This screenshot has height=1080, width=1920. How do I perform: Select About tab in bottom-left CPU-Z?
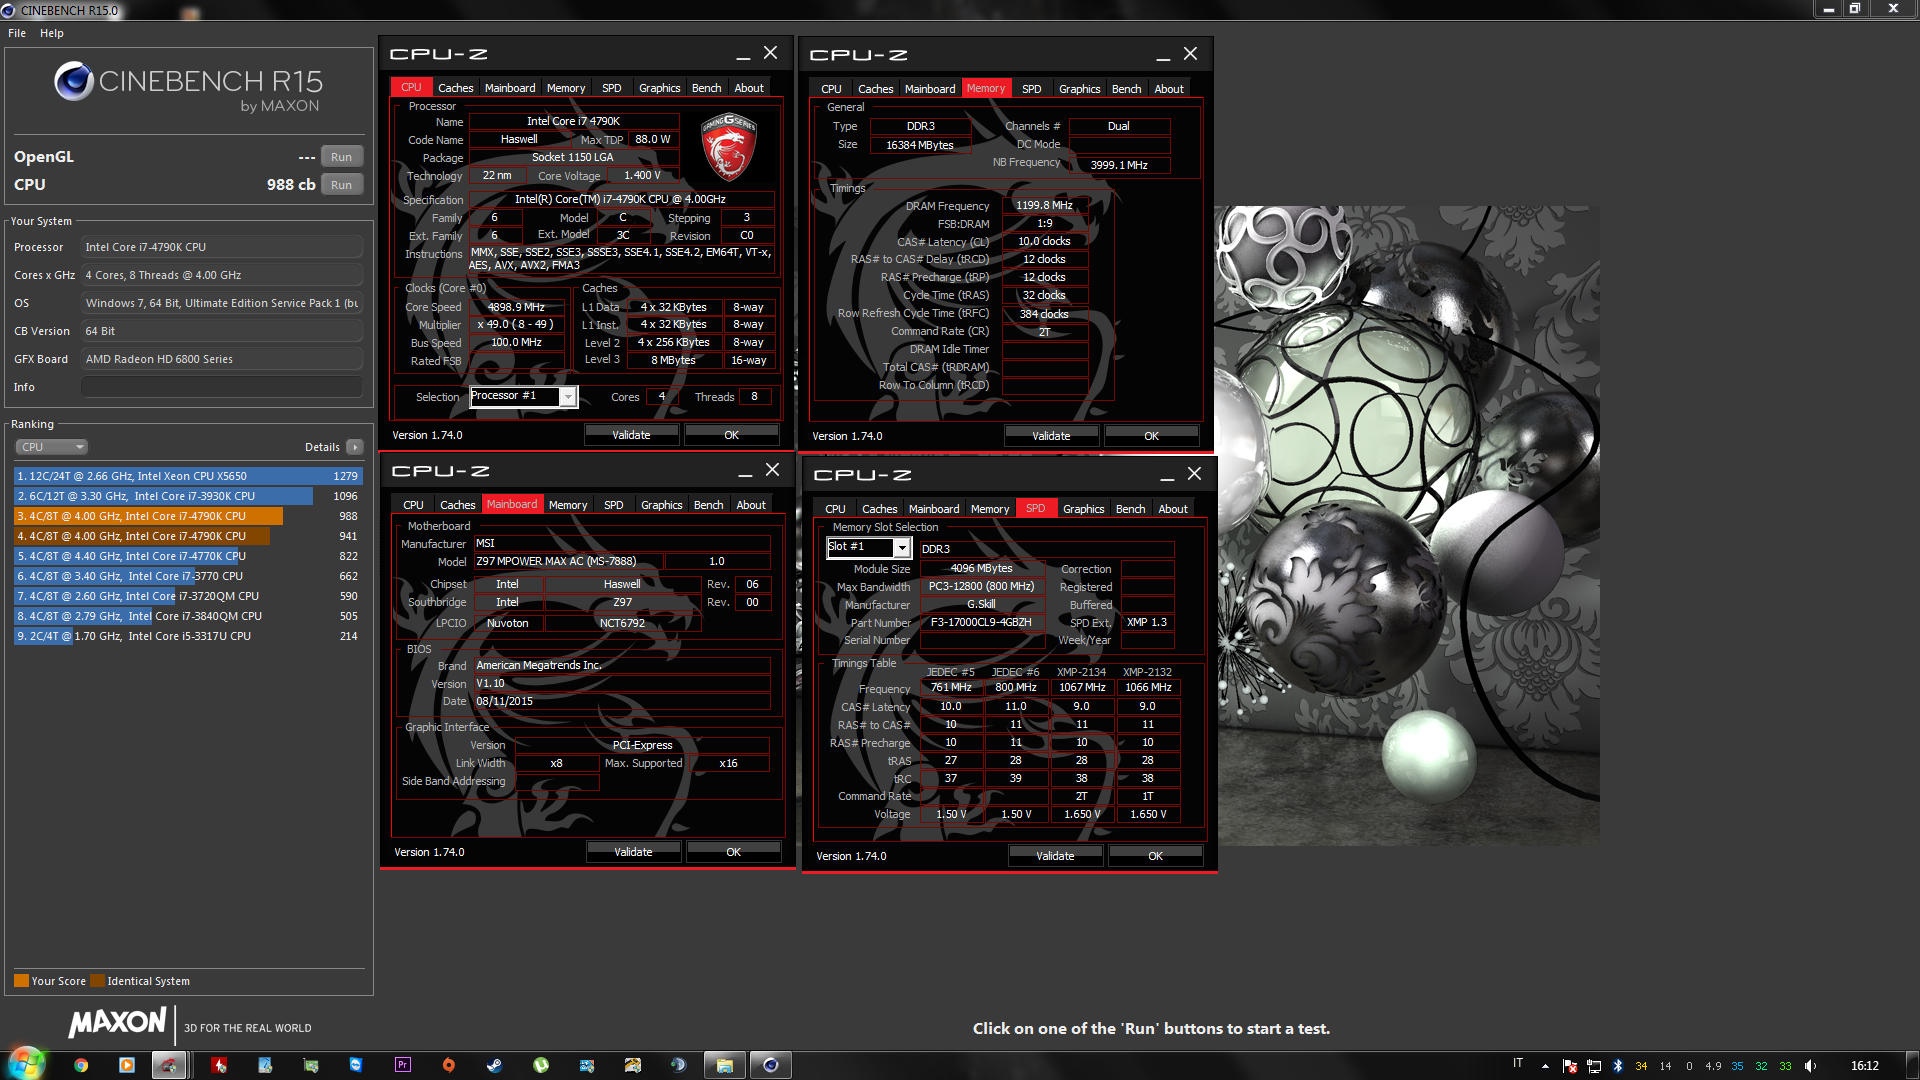[750, 505]
